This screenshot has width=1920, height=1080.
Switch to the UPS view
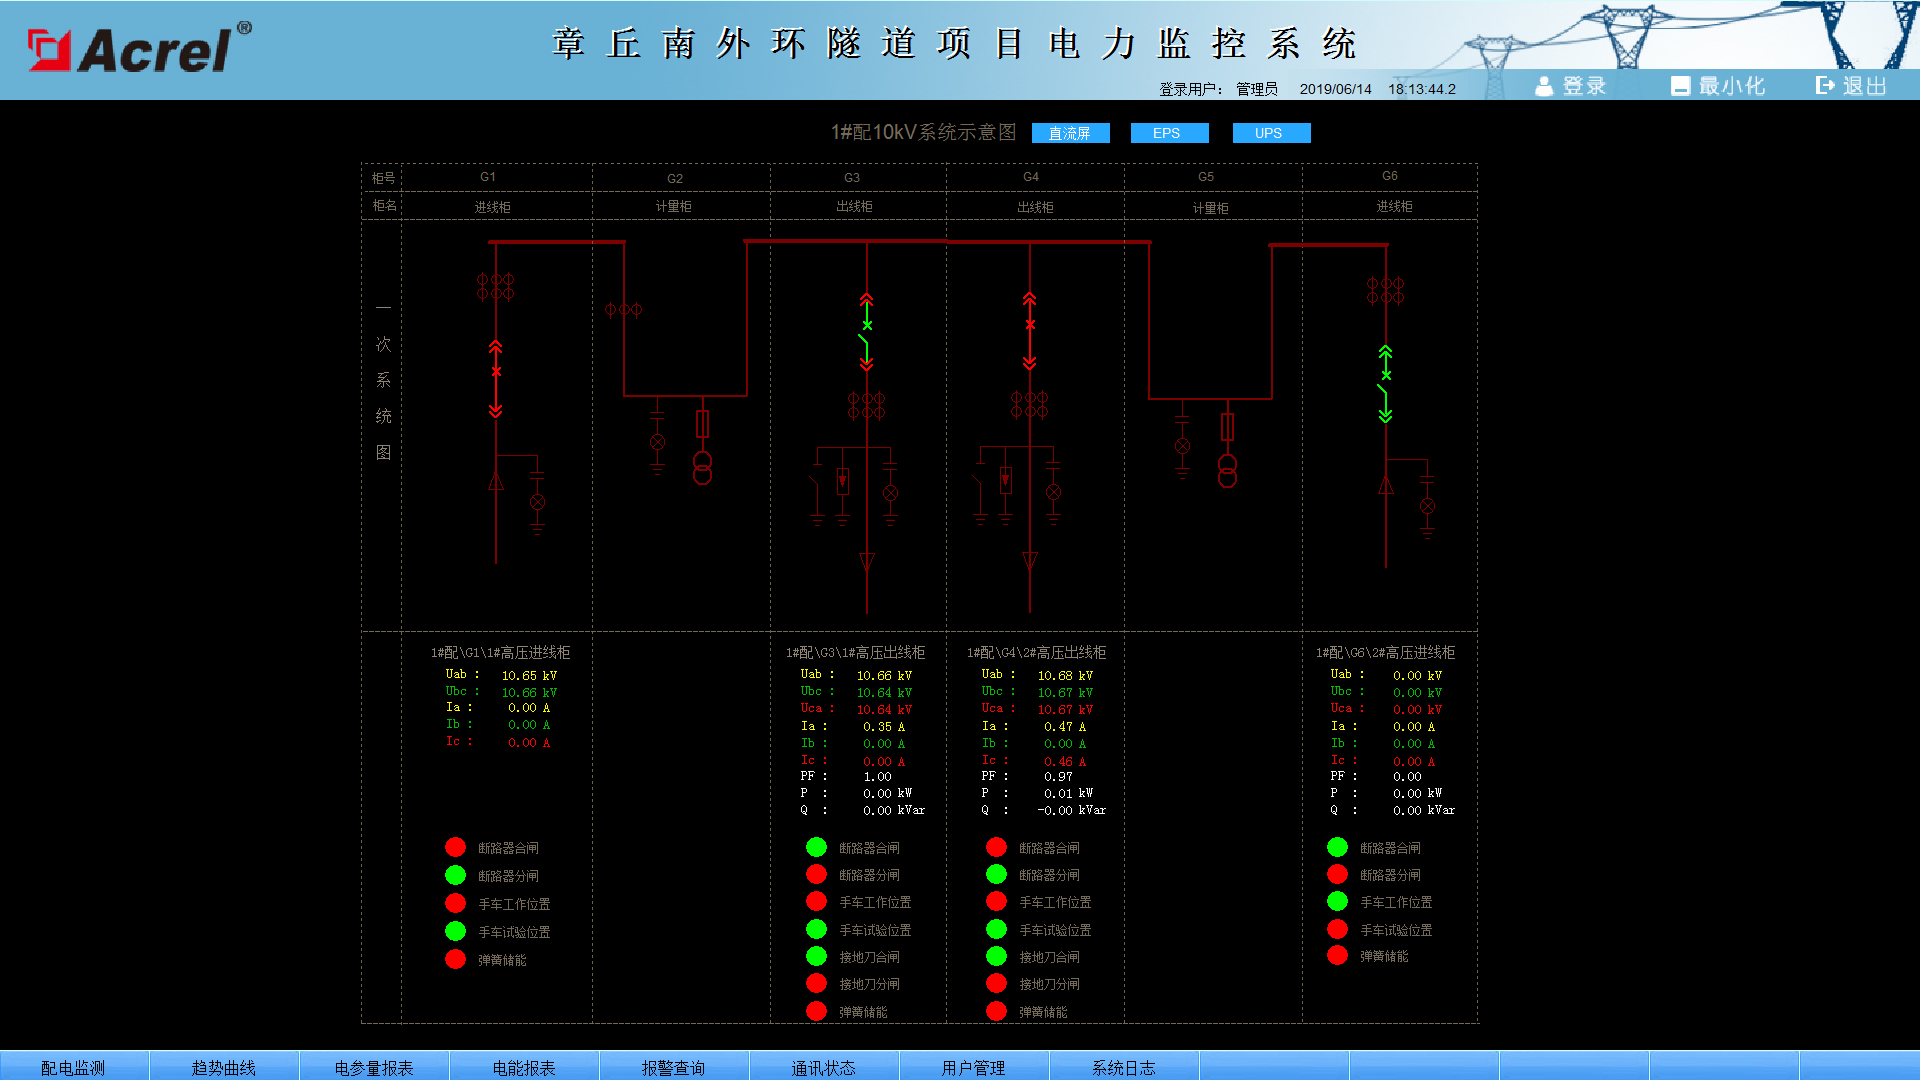click(x=1270, y=133)
